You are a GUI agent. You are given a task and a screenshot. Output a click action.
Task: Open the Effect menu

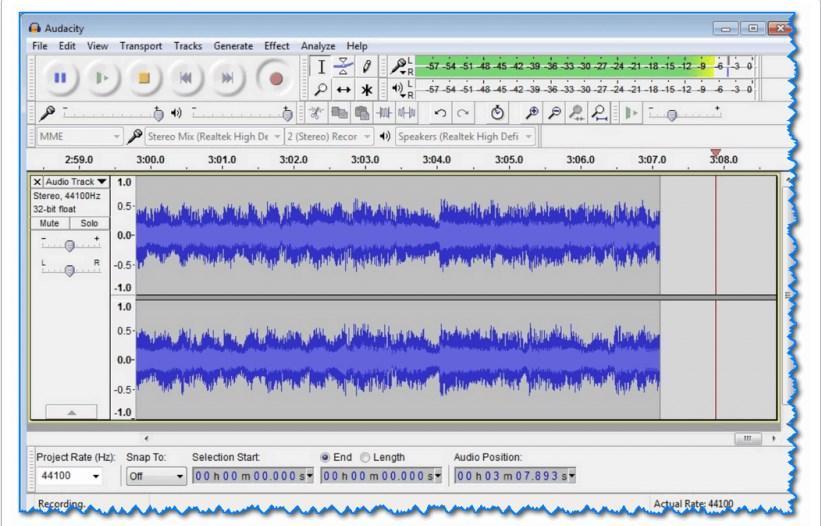pos(276,46)
